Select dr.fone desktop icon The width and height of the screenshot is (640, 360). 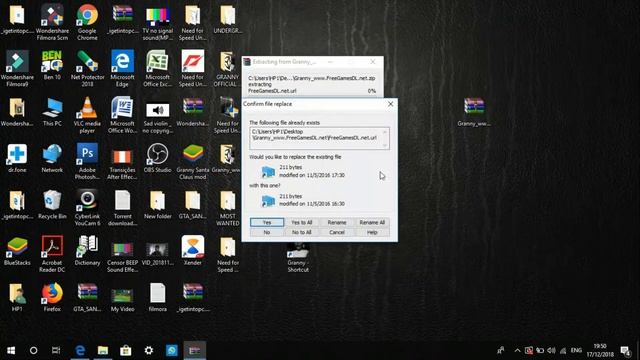pyautogui.click(x=17, y=158)
